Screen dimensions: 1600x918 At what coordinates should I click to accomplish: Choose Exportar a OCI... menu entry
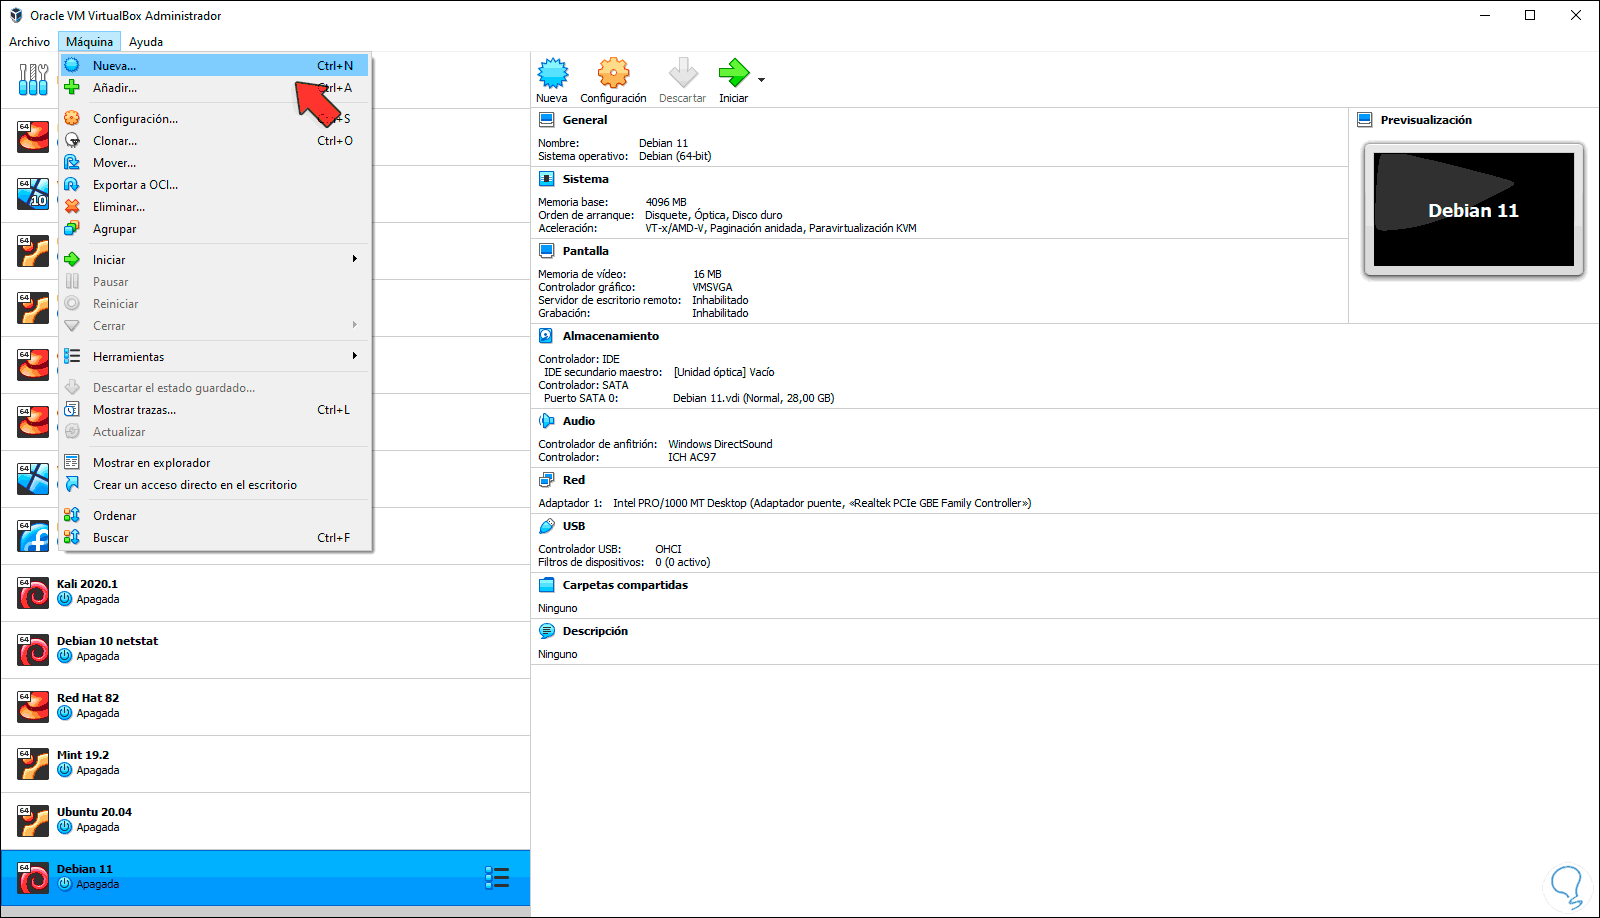[215, 185]
